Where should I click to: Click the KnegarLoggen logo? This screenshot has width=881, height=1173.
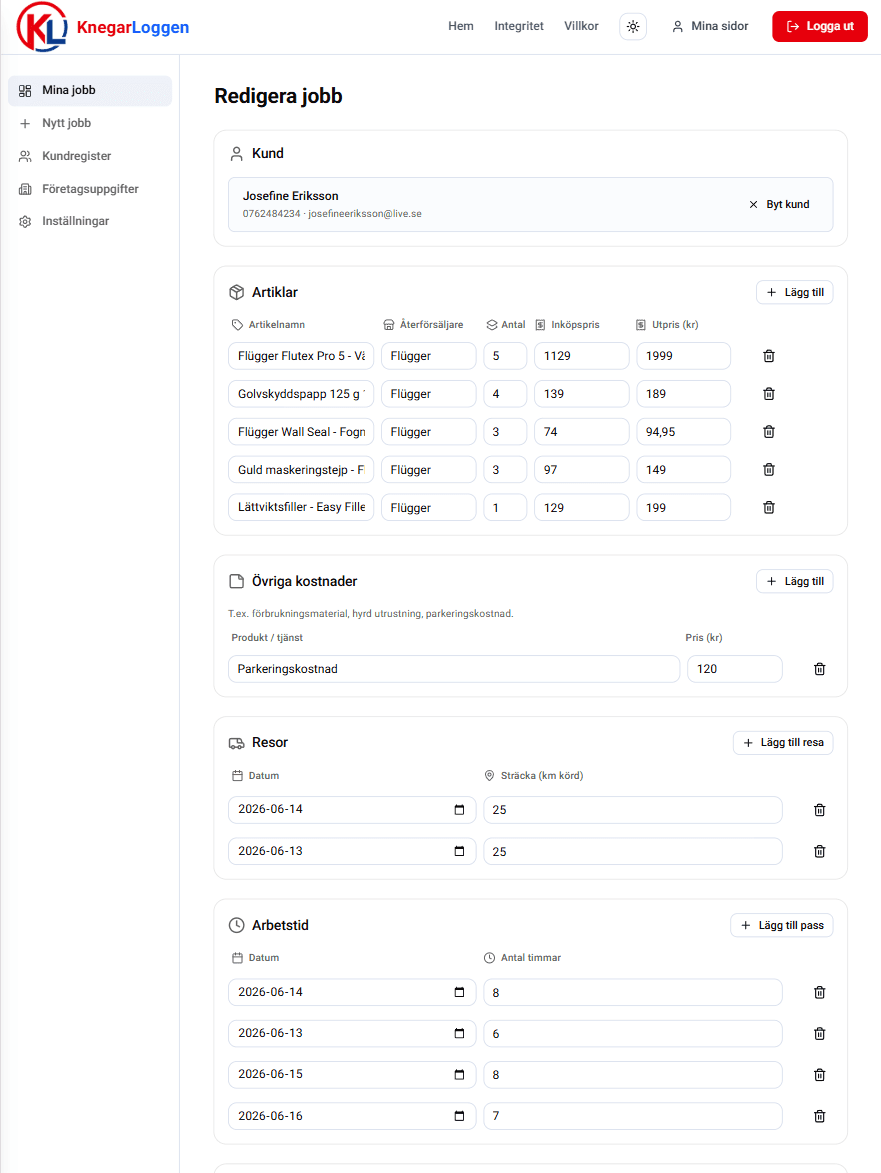point(102,27)
